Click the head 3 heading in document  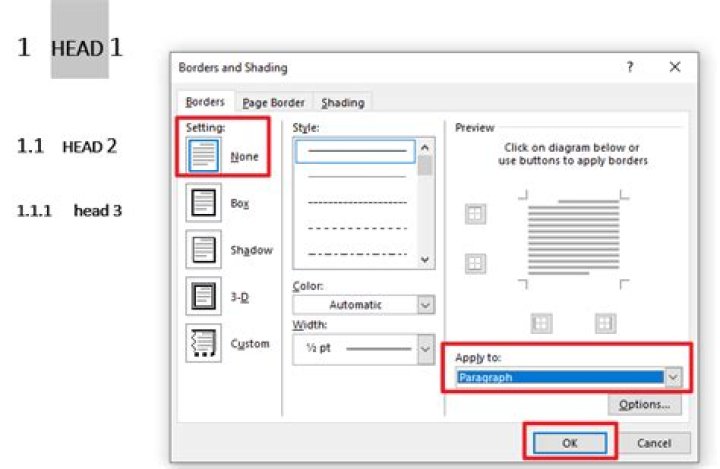[x=97, y=210]
